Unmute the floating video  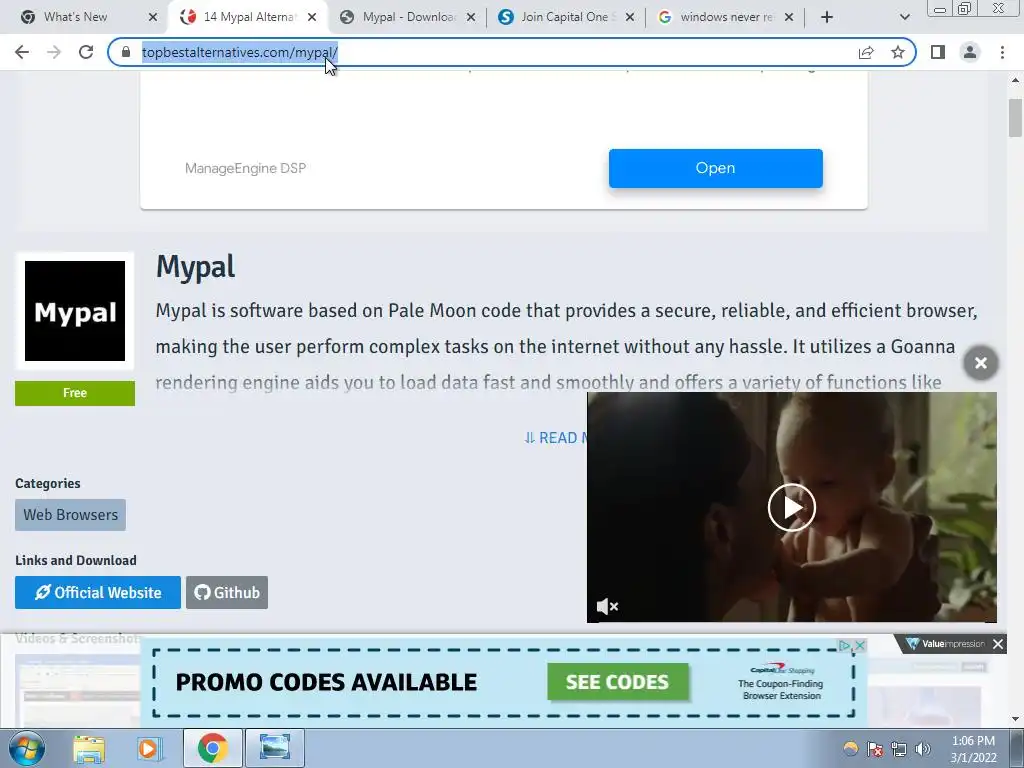pos(607,607)
